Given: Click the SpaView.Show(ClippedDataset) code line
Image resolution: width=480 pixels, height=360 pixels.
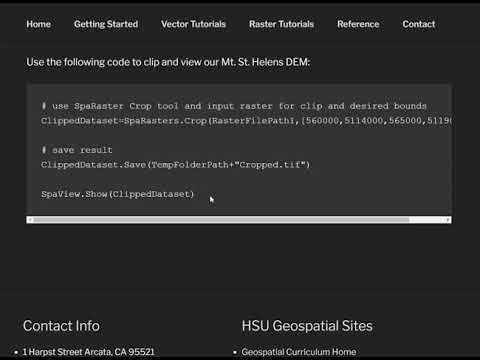Looking at the screenshot, I should tap(118, 194).
